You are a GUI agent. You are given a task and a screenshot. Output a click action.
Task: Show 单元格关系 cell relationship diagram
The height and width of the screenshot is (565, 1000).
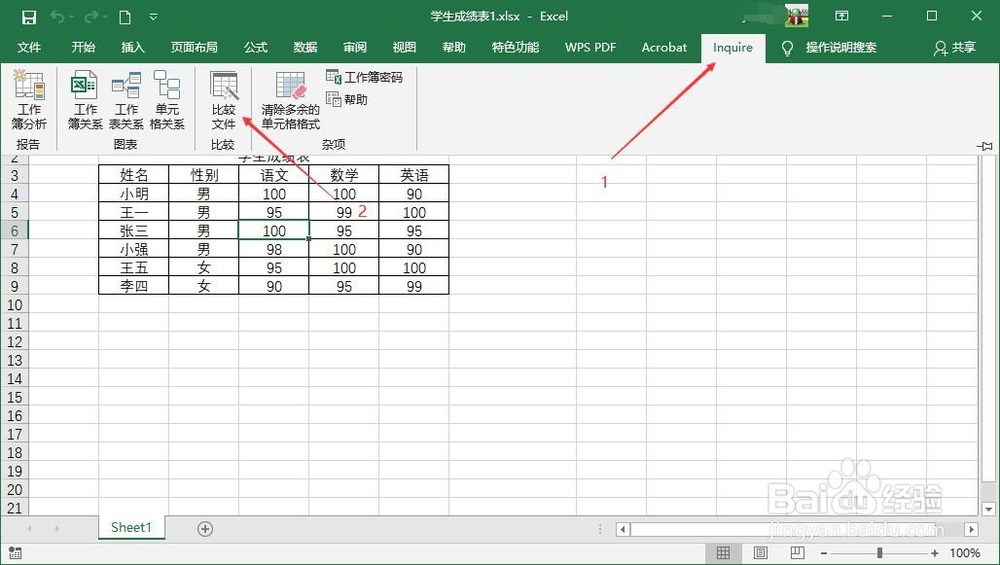[167, 100]
